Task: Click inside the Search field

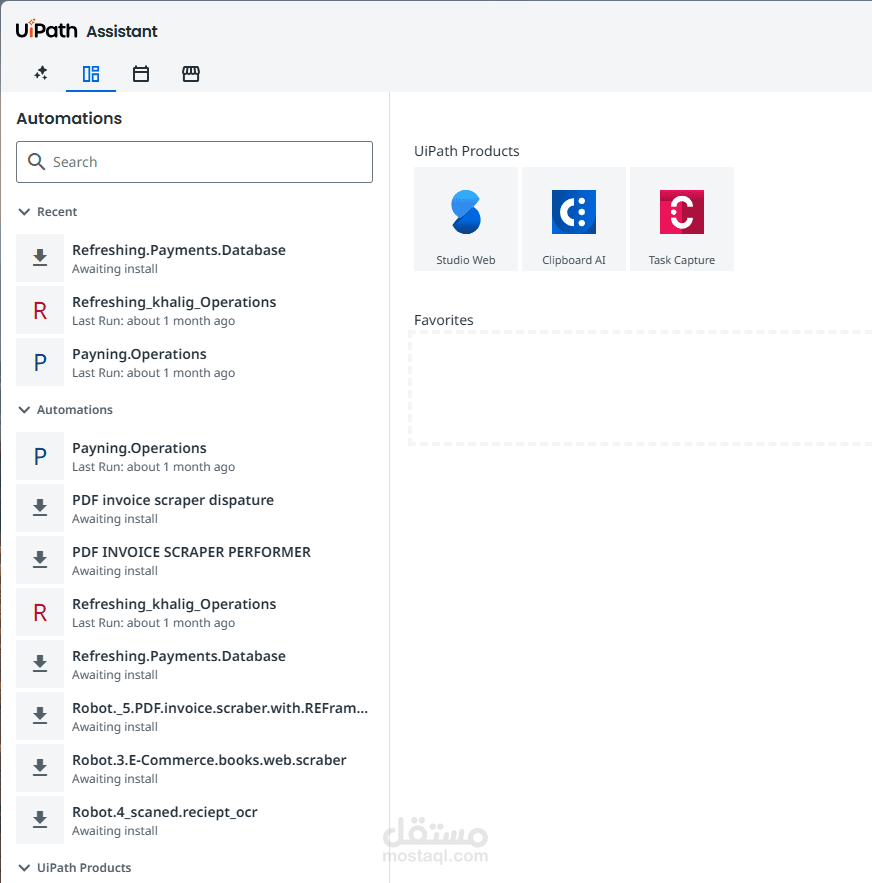Action: point(194,161)
